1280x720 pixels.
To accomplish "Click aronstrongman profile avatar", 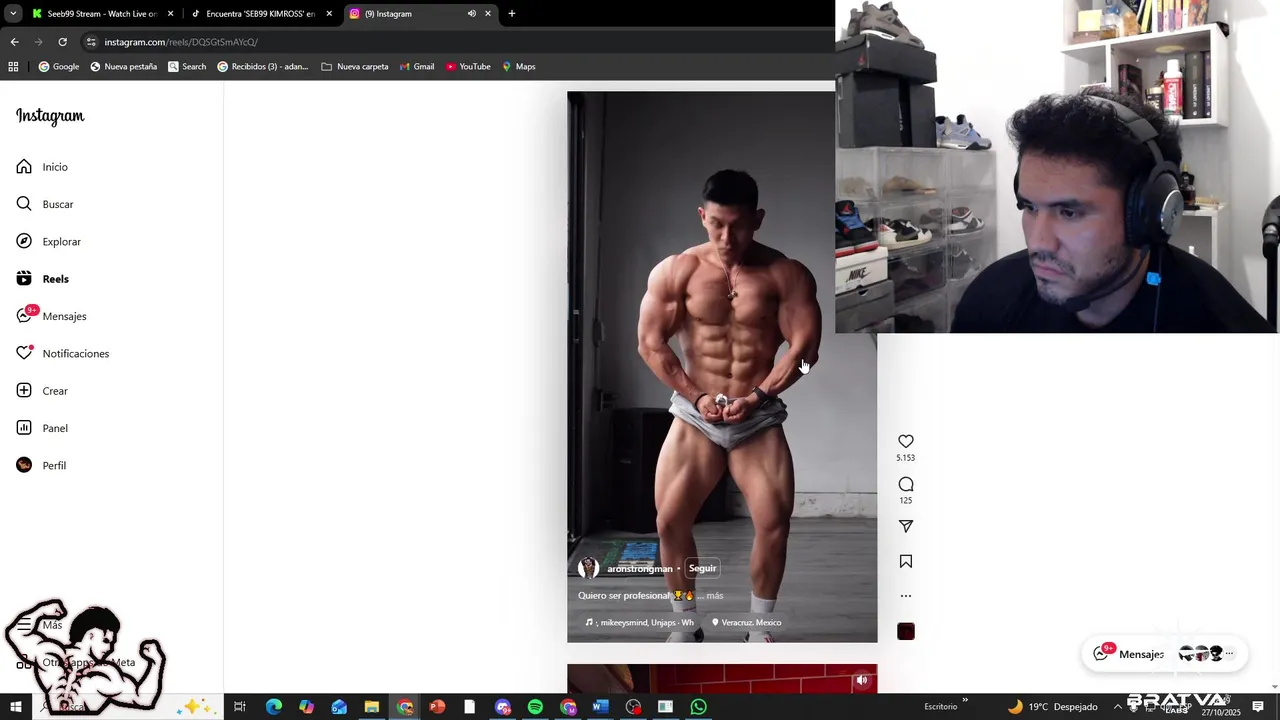I will pos(588,568).
